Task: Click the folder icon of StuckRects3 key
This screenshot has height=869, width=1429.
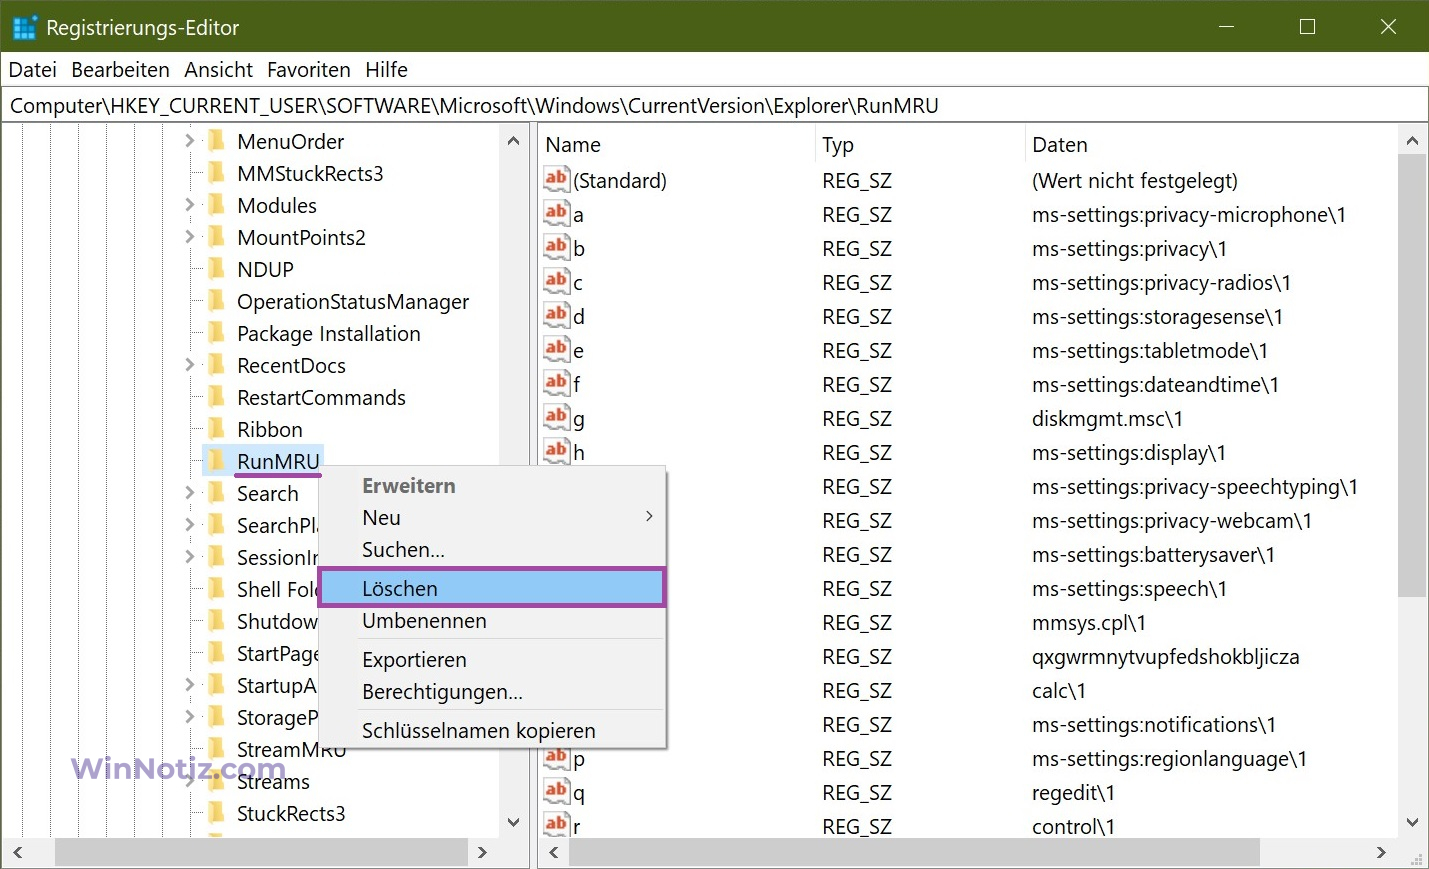Action: coord(216,813)
